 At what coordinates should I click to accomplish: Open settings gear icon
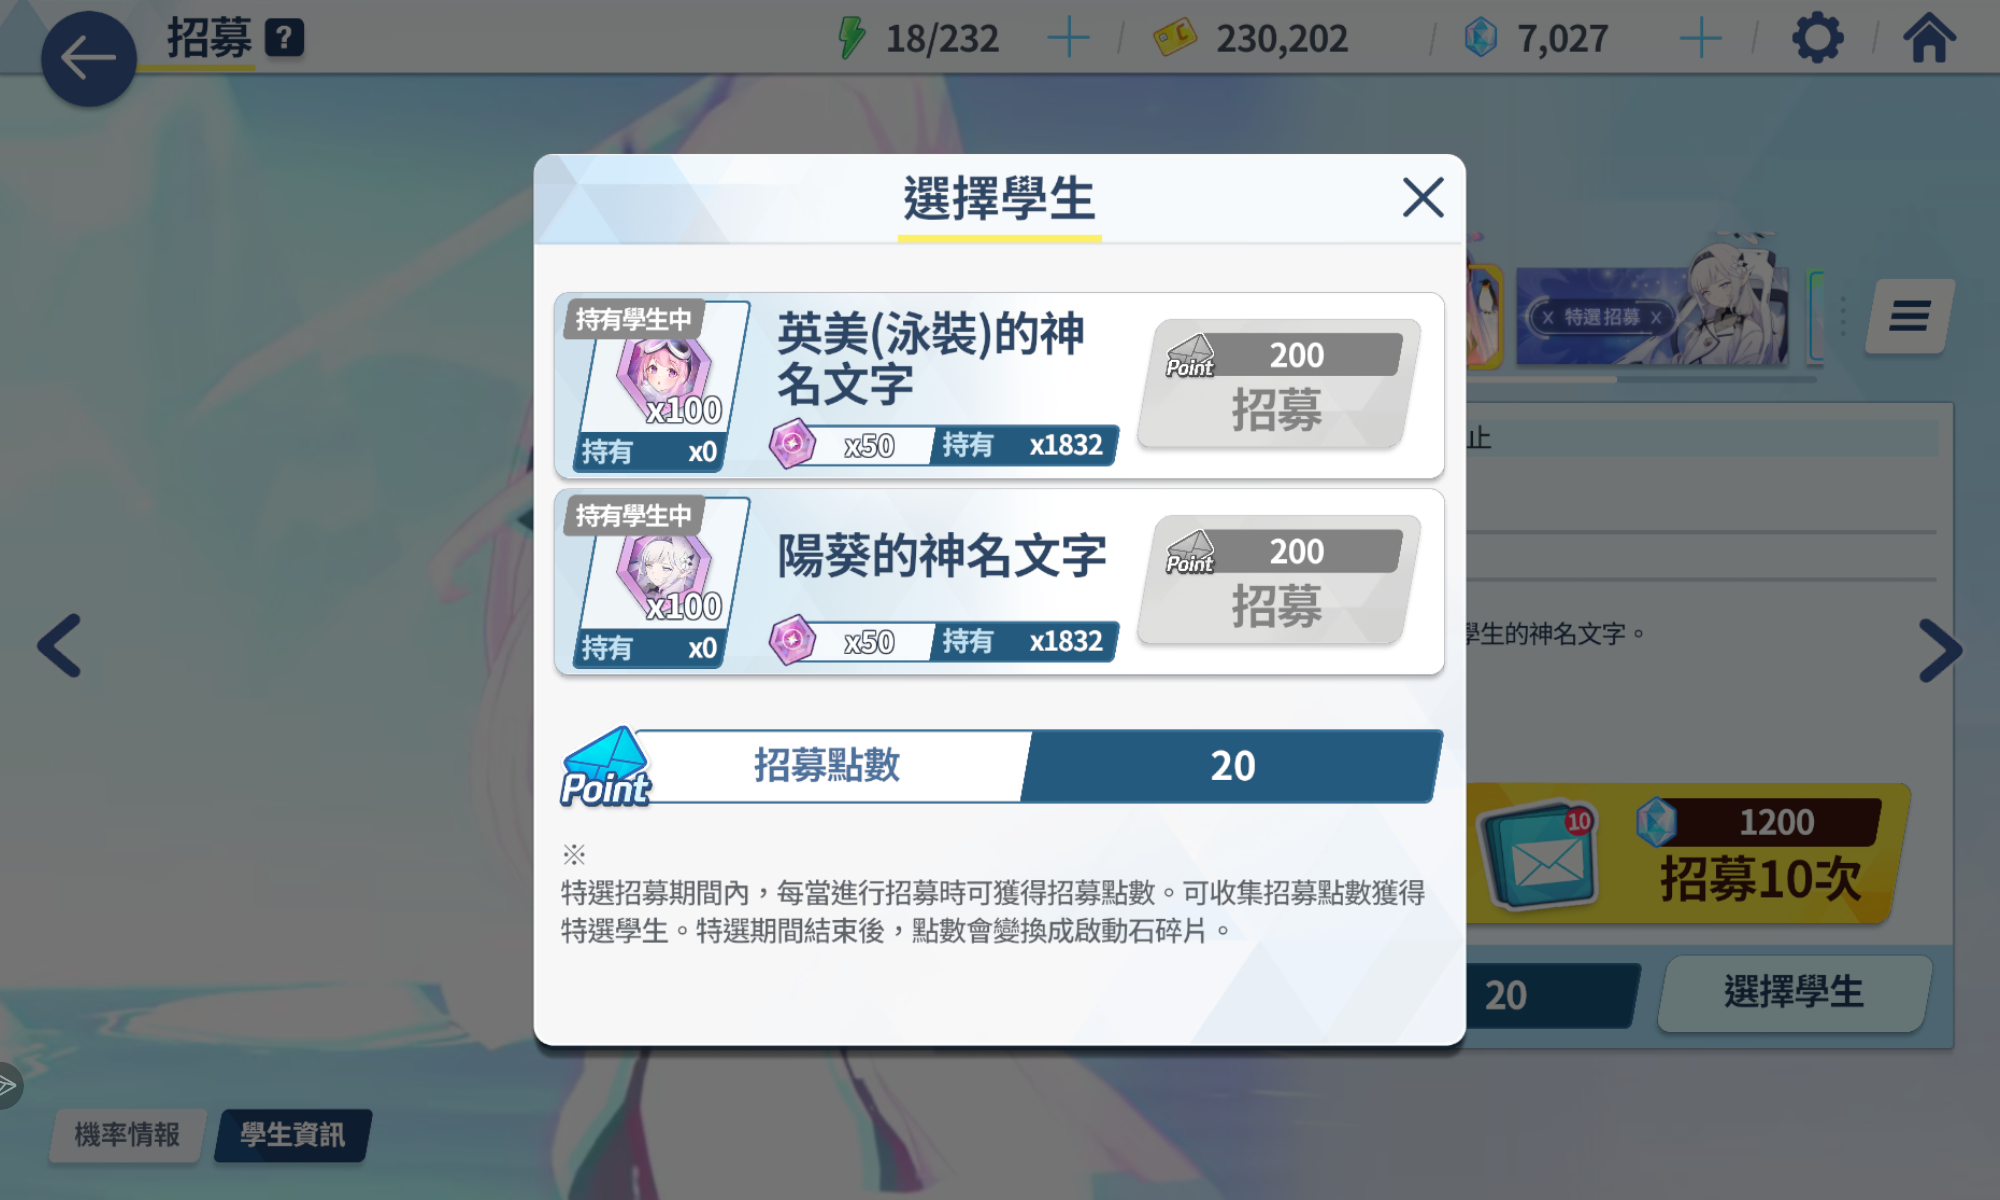pos(1817,39)
